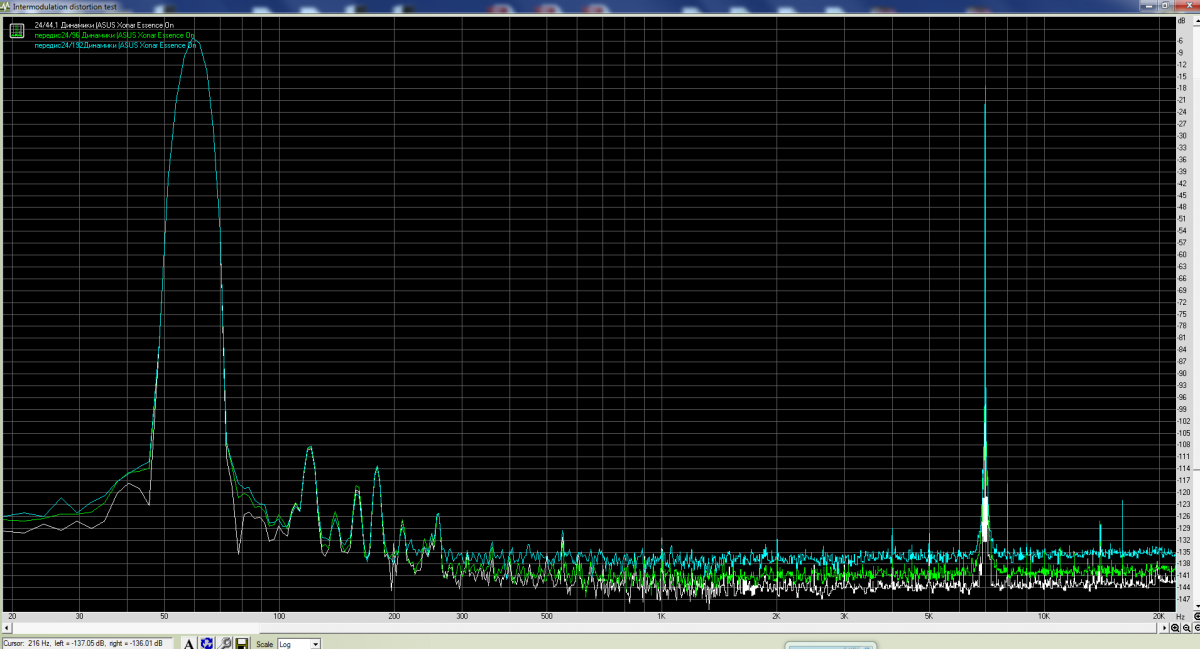The height and width of the screenshot is (649, 1200).
Task: Click the blue refresh arrows icon
Action: [207, 643]
